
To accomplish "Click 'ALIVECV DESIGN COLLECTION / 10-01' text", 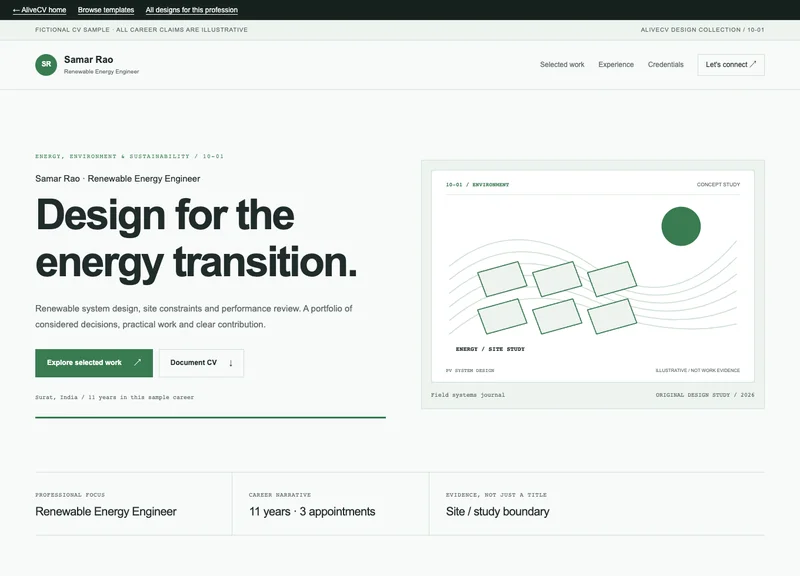I will (702, 30).
